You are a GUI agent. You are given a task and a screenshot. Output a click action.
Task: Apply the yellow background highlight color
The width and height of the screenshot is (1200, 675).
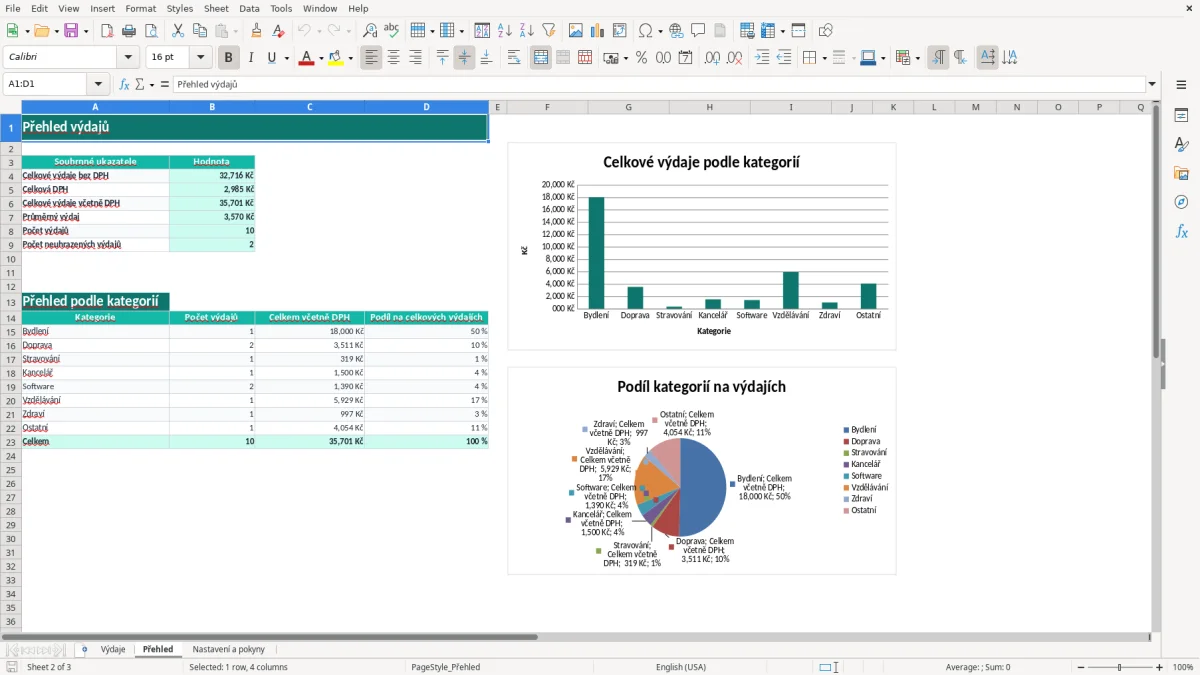pos(336,58)
